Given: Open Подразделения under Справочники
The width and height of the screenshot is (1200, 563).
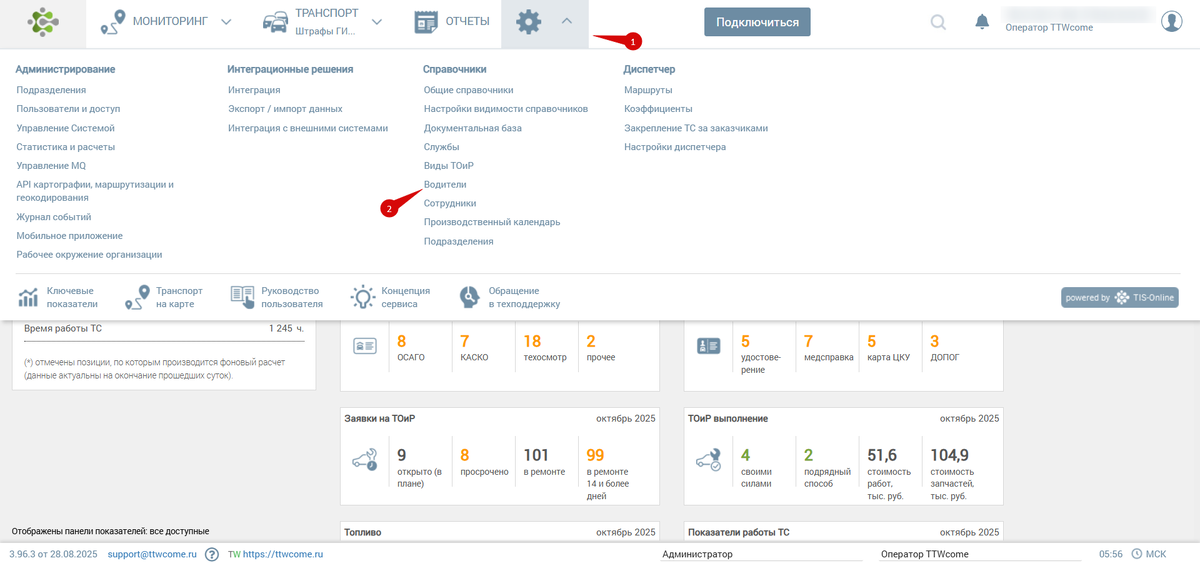Looking at the screenshot, I should coord(459,242).
